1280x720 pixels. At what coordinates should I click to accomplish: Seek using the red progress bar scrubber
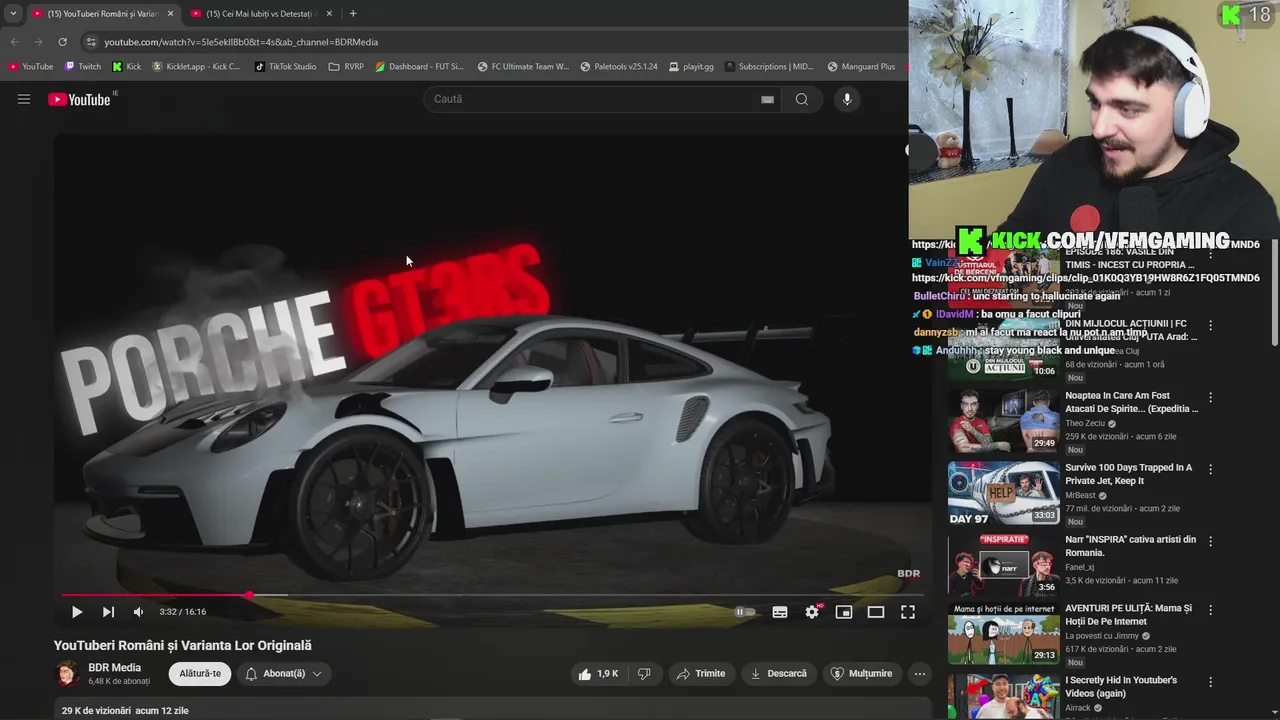pos(249,595)
